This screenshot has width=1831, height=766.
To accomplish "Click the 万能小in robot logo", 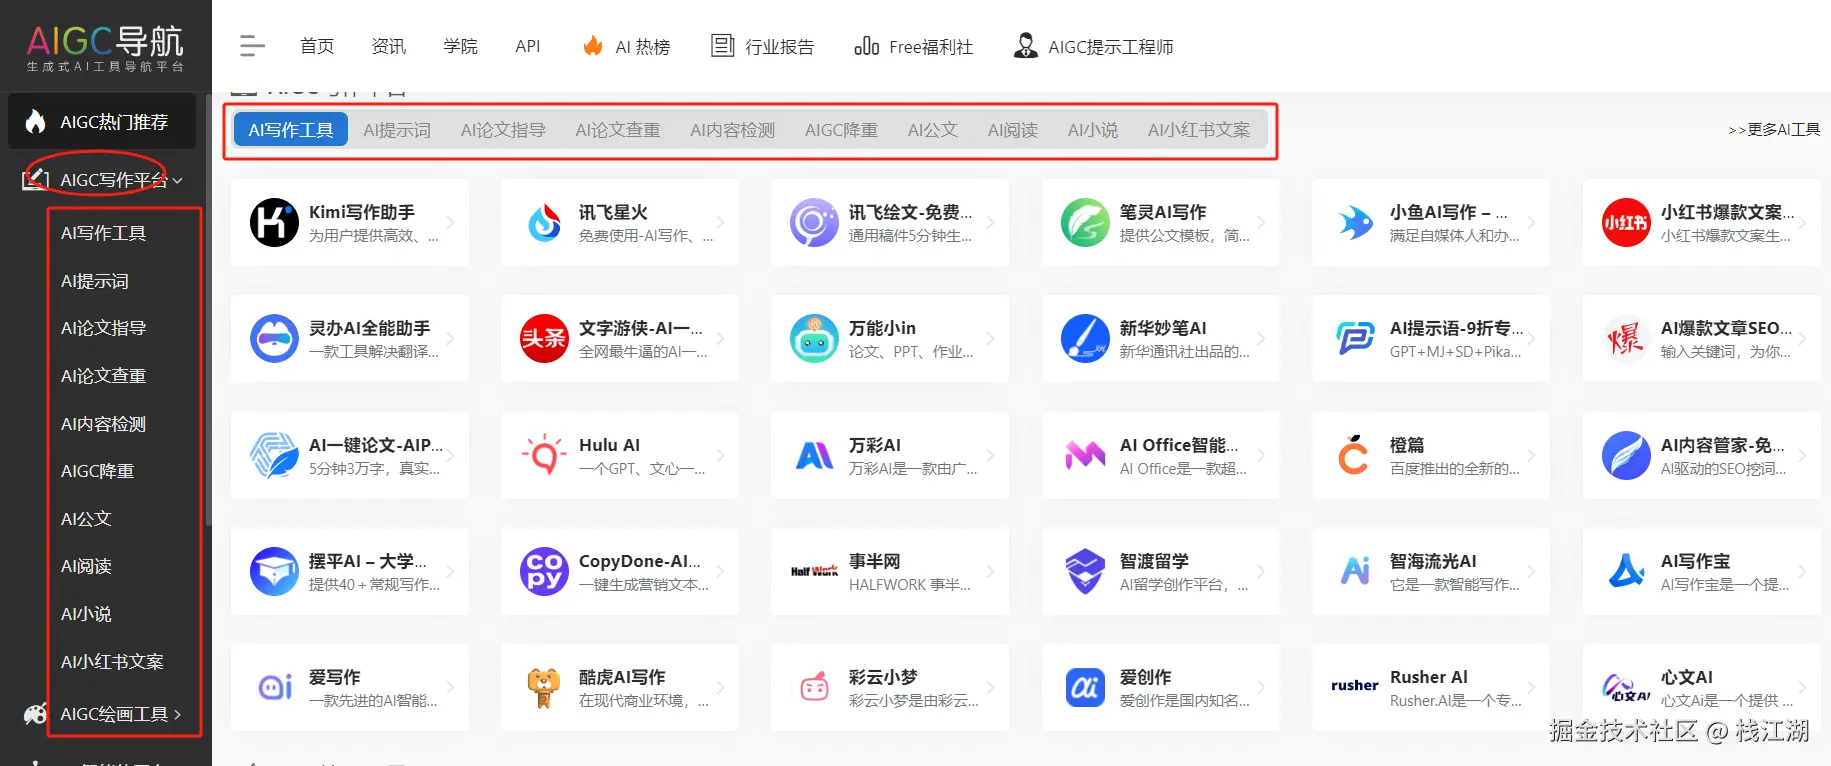I will point(814,338).
